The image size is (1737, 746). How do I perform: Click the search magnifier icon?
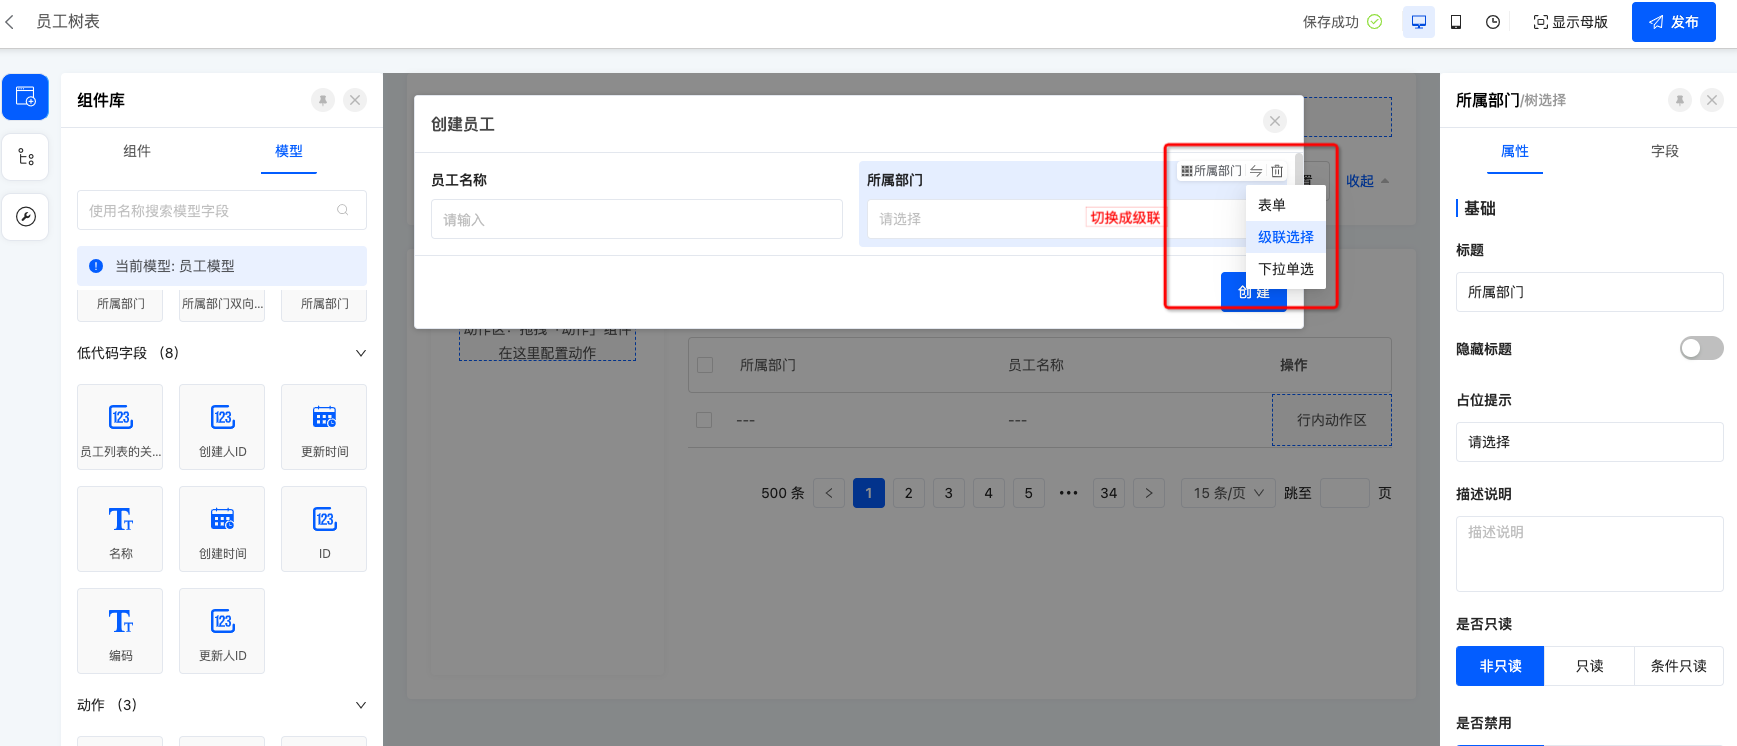(x=343, y=210)
